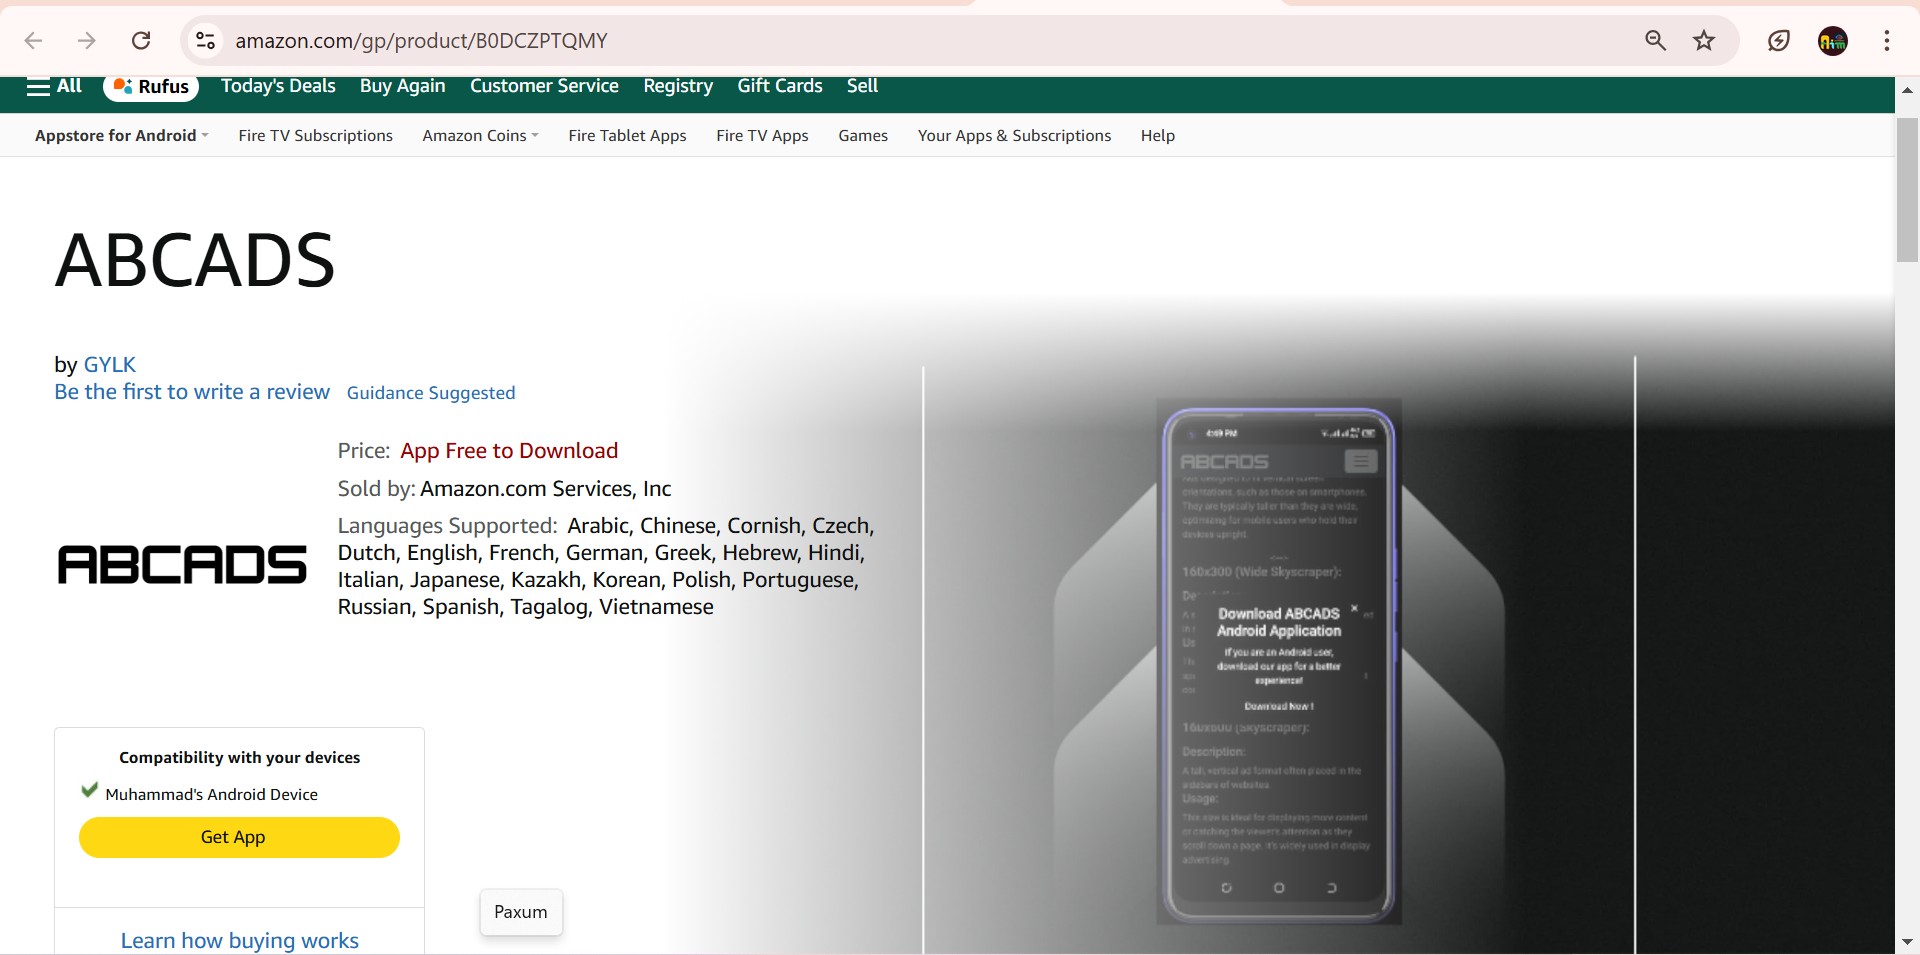
Task: Open Fire TV Subscriptions
Action: (x=316, y=136)
